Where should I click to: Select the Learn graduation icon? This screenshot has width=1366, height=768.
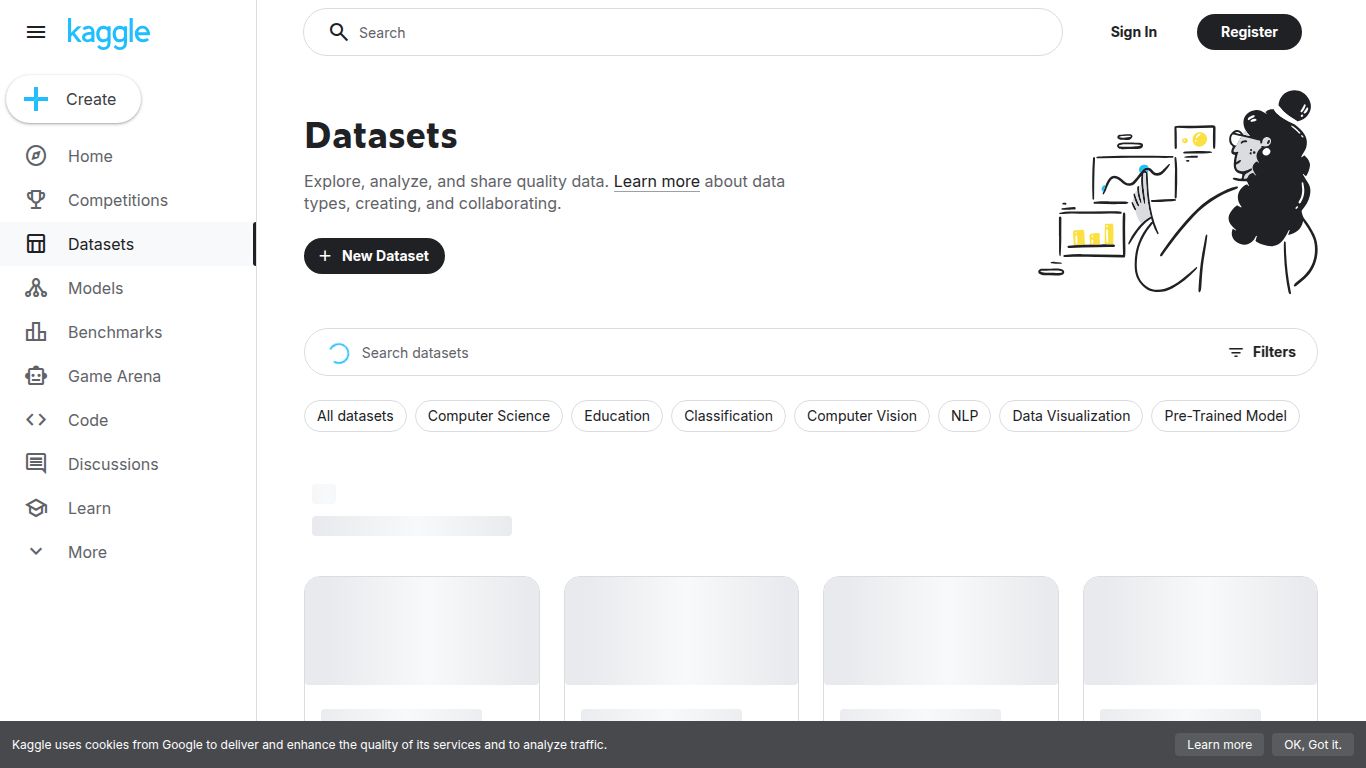click(x=35, y=508)
